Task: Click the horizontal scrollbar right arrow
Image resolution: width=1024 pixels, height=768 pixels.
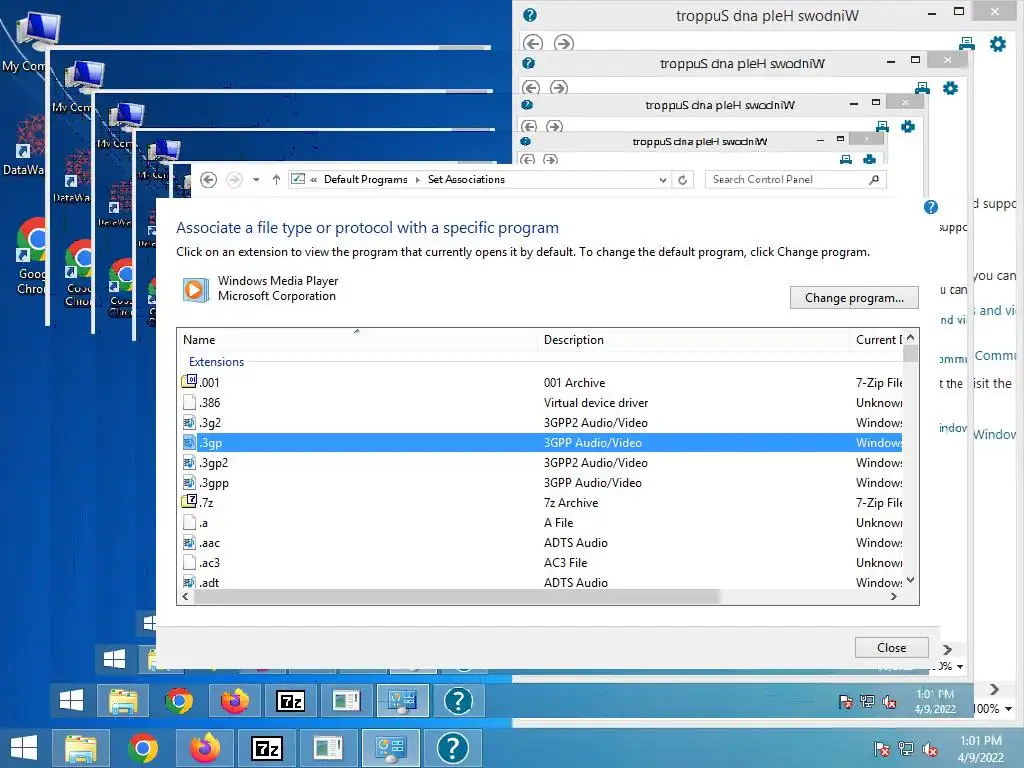Action: point(894,596)
